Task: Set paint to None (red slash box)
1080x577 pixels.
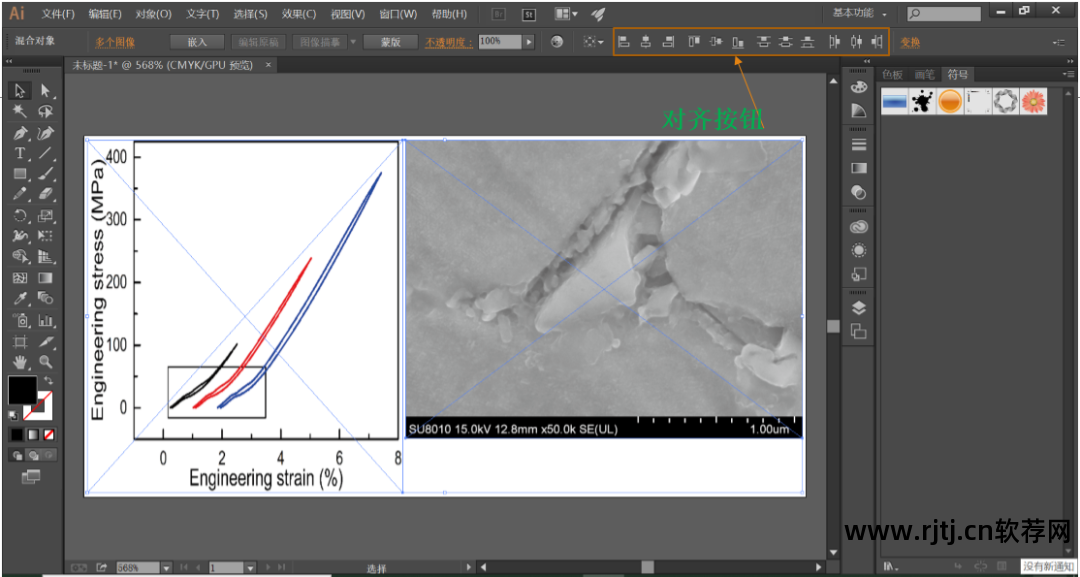Action: pos(49,435)
